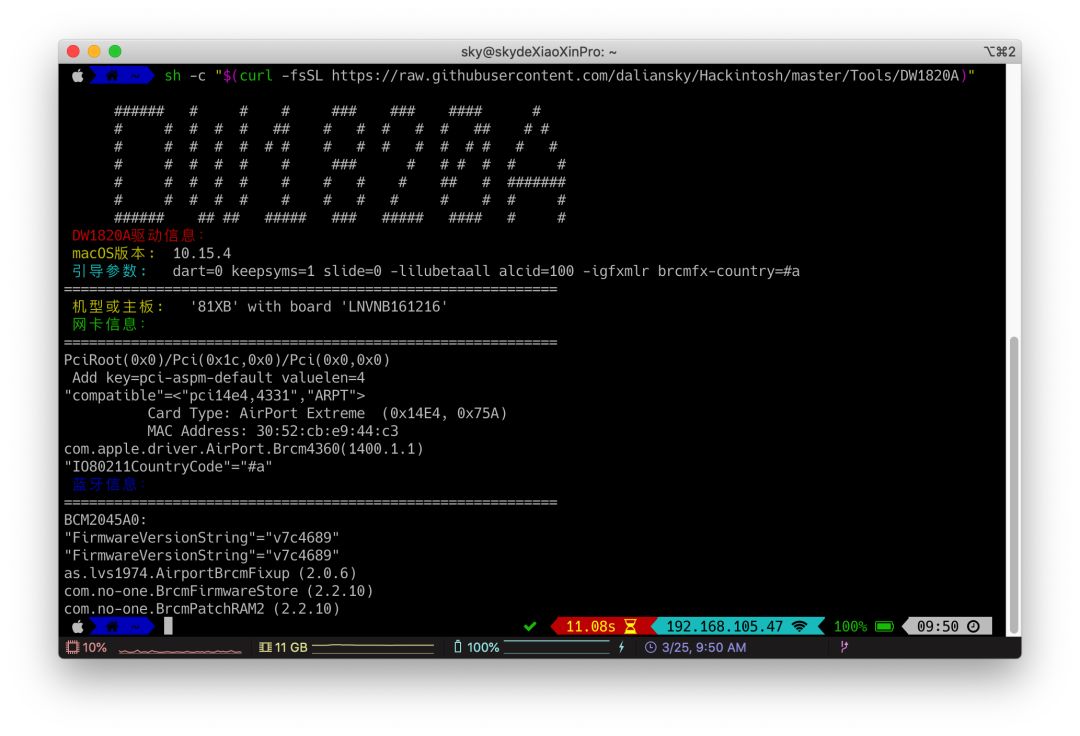Click the git branch icon in the status bar
Screen dimensions: 1080x736
844,647
